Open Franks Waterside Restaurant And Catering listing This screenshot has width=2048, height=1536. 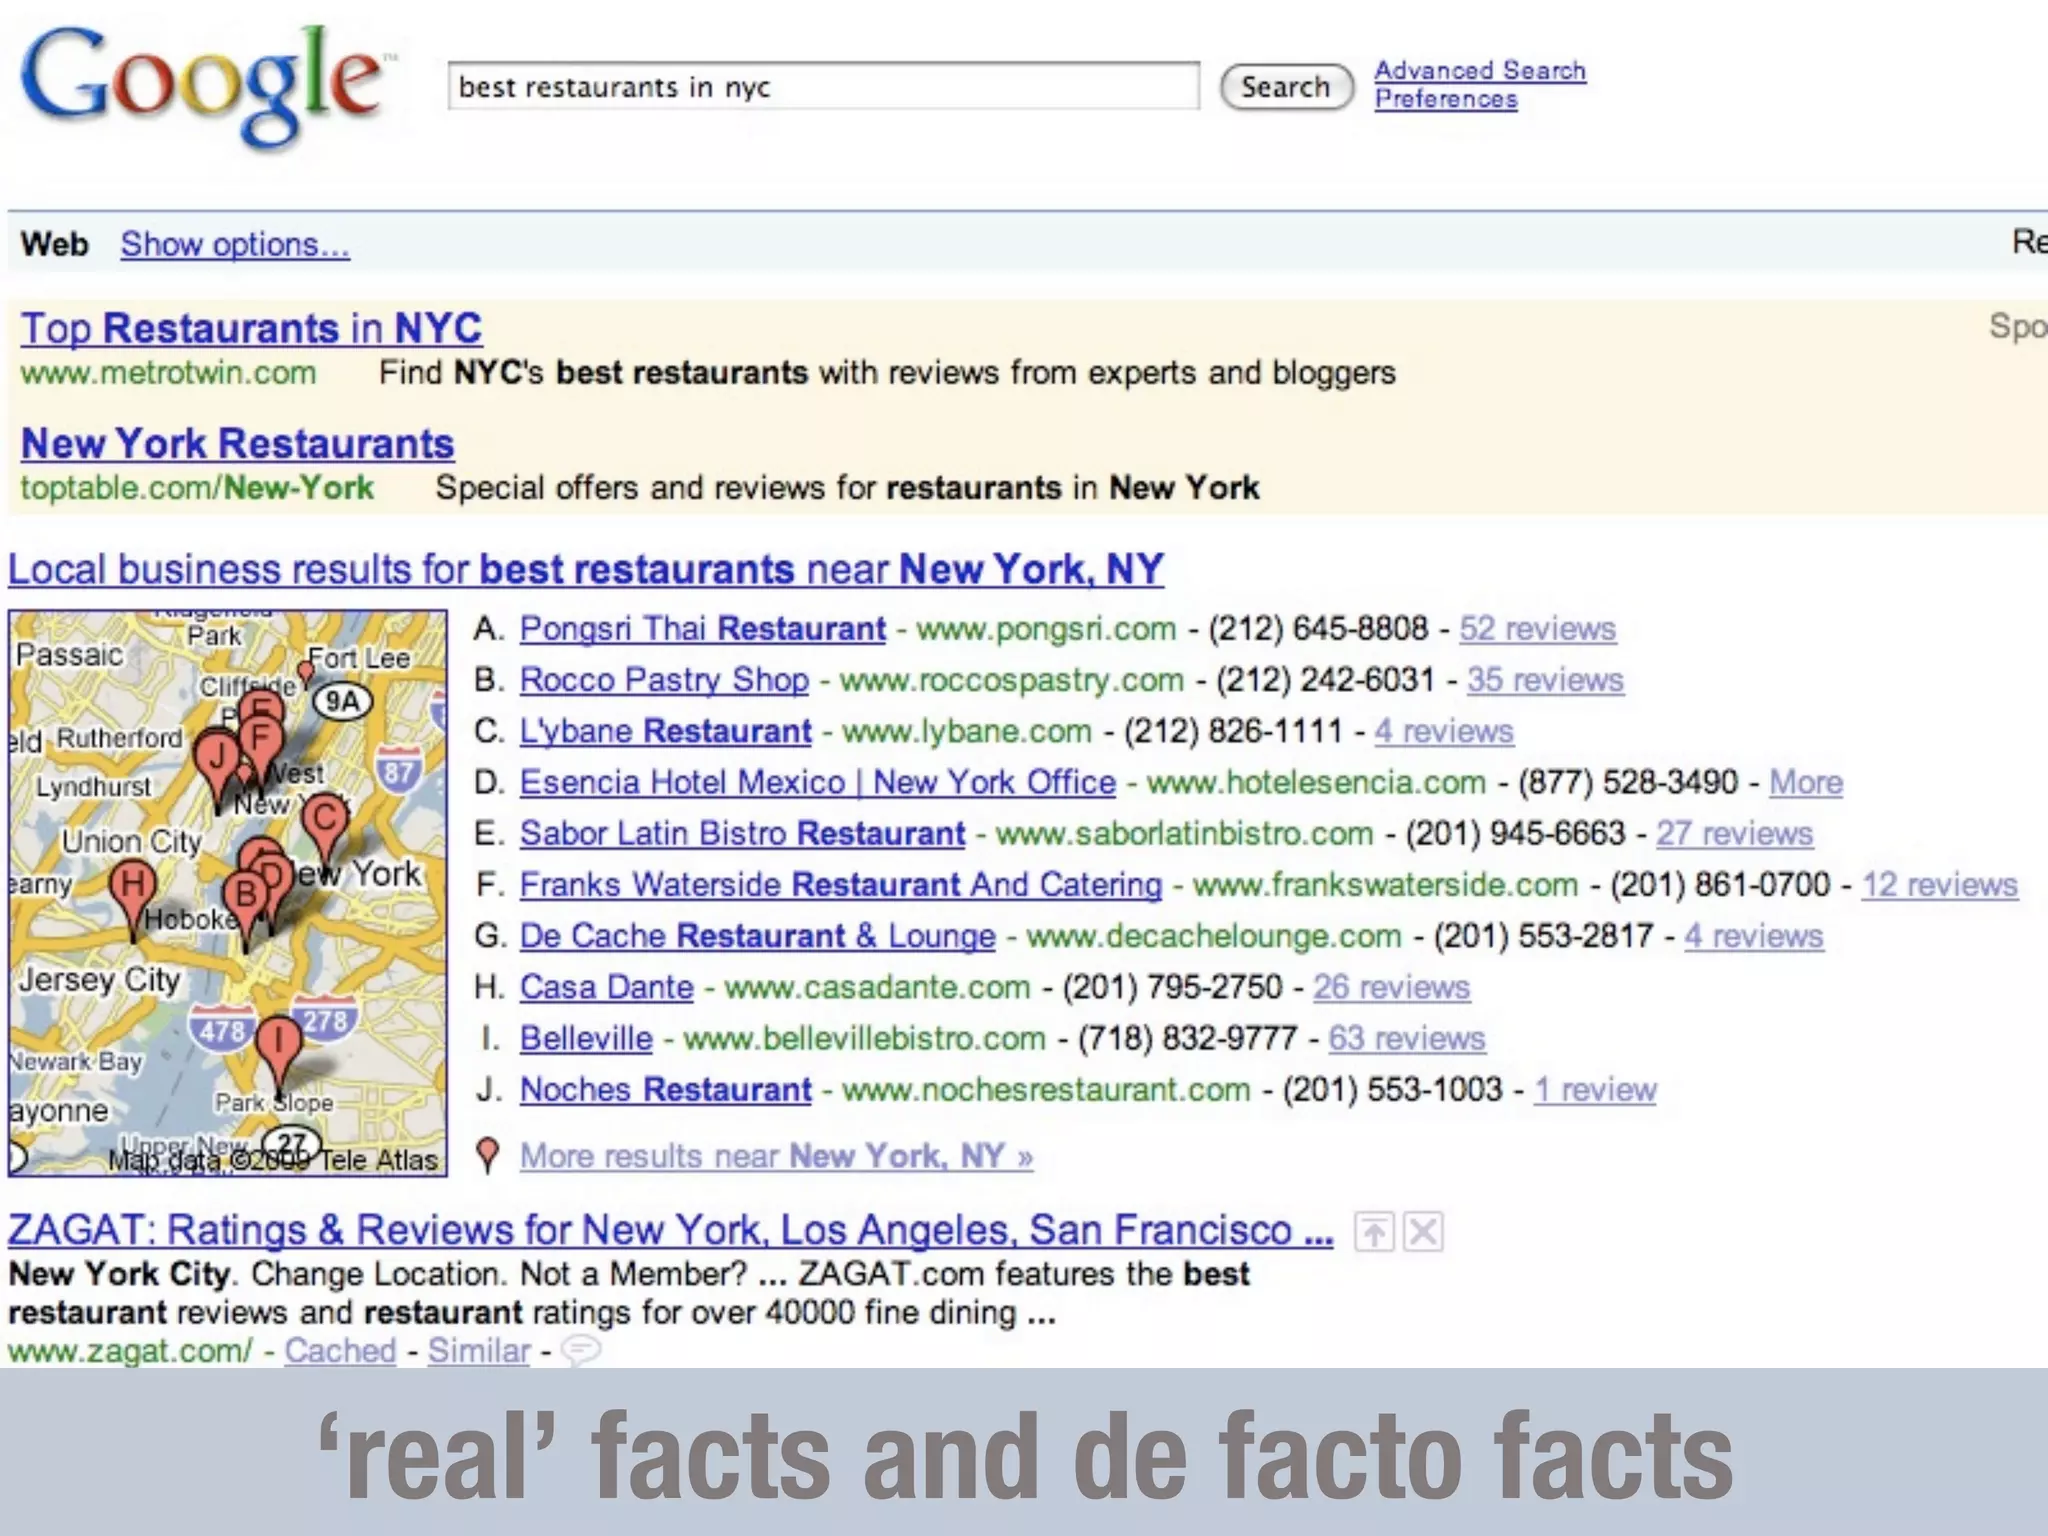pos(840,884)
